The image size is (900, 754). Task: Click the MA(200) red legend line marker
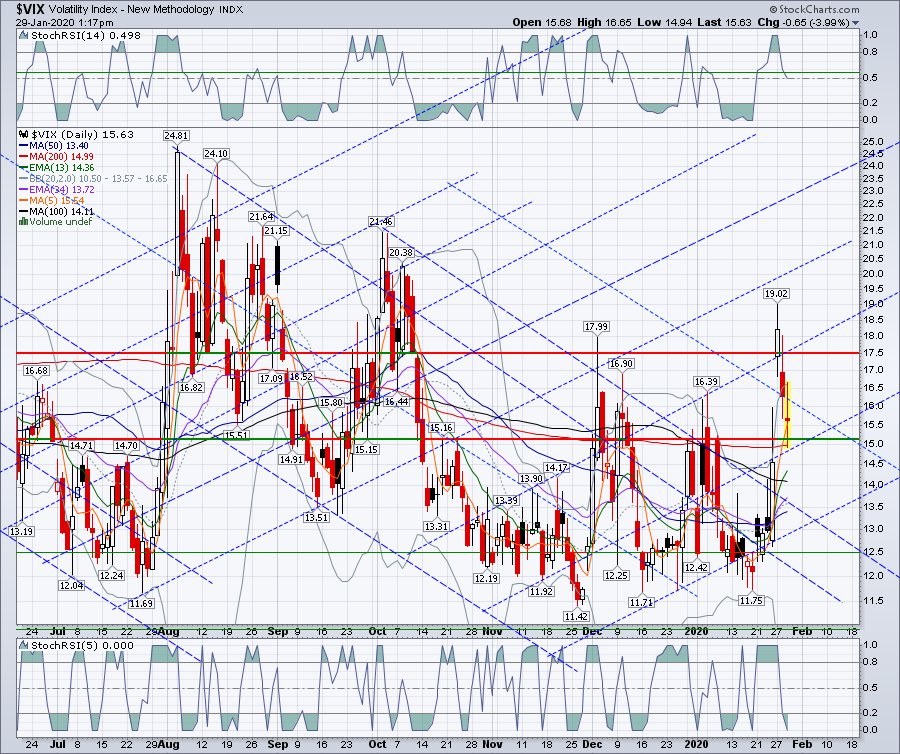(x=24, y=157)
